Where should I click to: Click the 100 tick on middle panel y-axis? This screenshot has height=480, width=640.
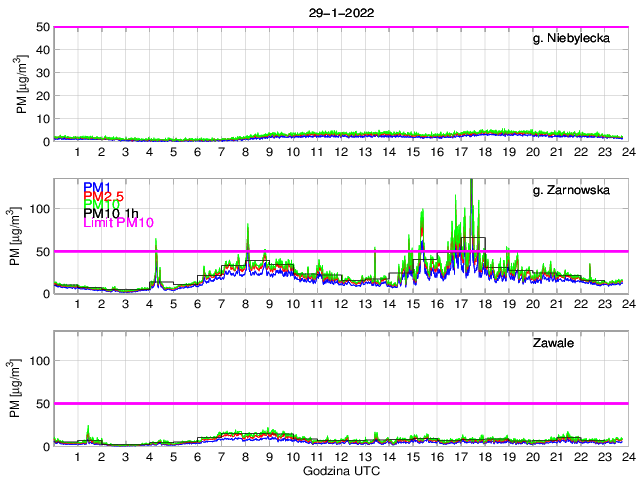point(39,209)
